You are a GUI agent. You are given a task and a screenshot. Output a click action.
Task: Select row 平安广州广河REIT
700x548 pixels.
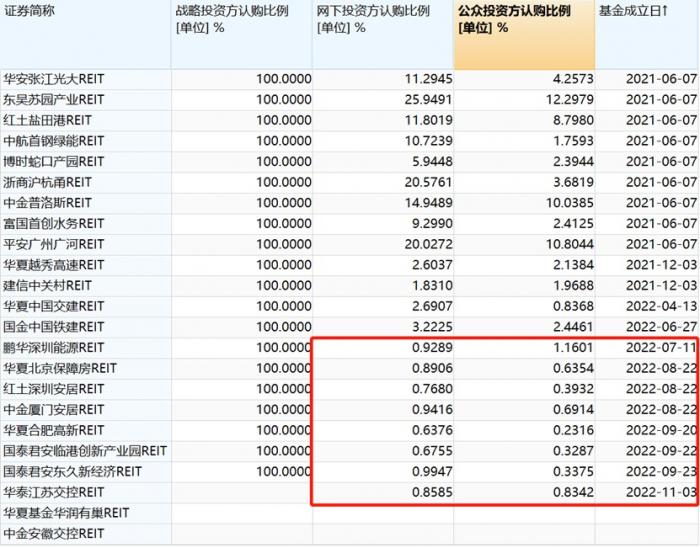pos(350,245)
